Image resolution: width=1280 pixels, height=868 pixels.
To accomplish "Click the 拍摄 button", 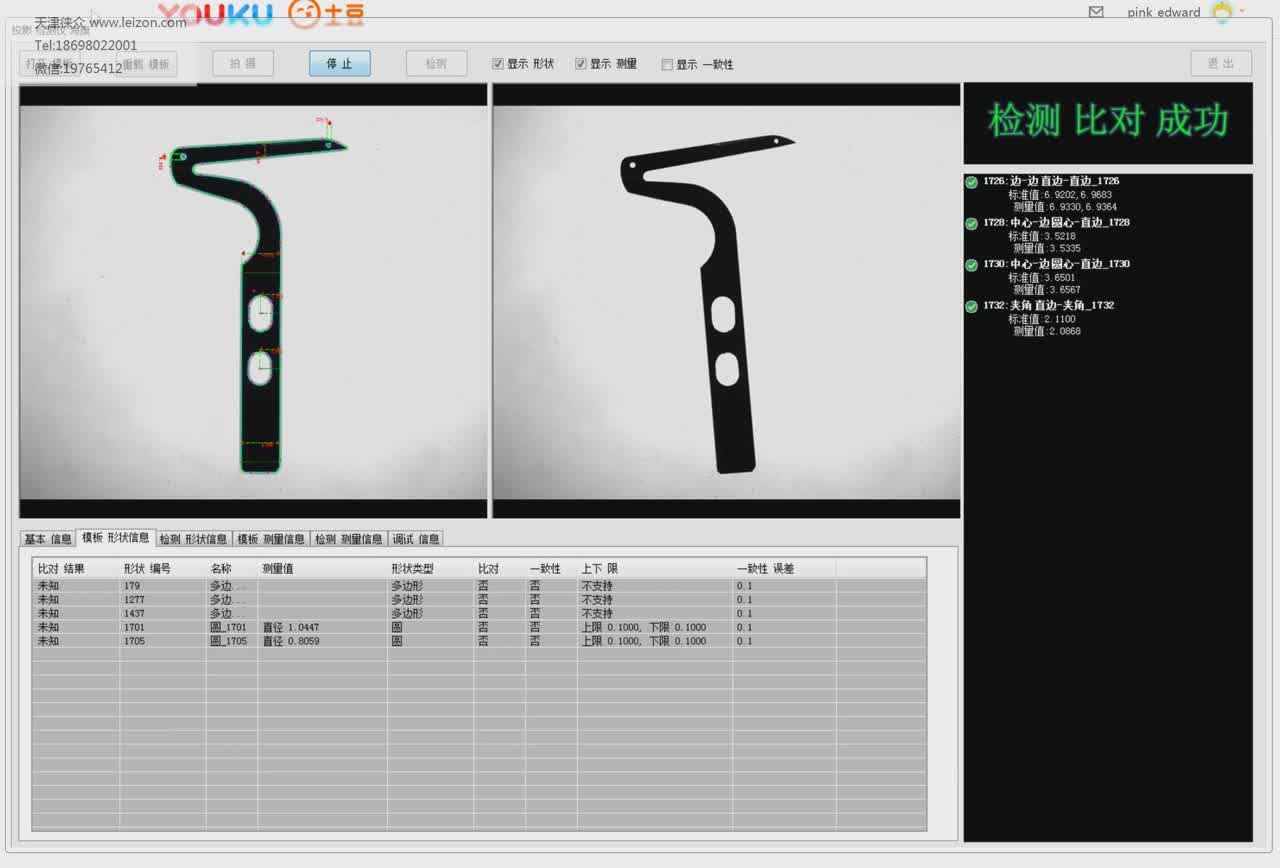I will (243, 64).
